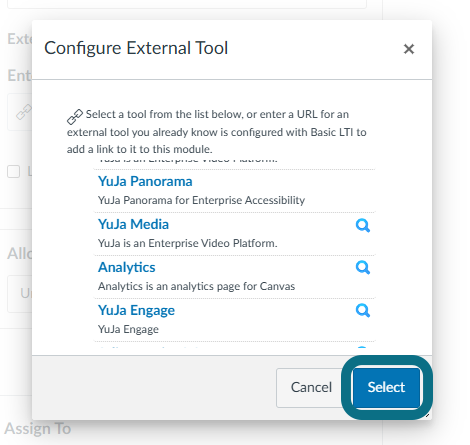Click the link icon before the instructions
Image resolution: width=470 pixels, height=445 pixels.
75,116
